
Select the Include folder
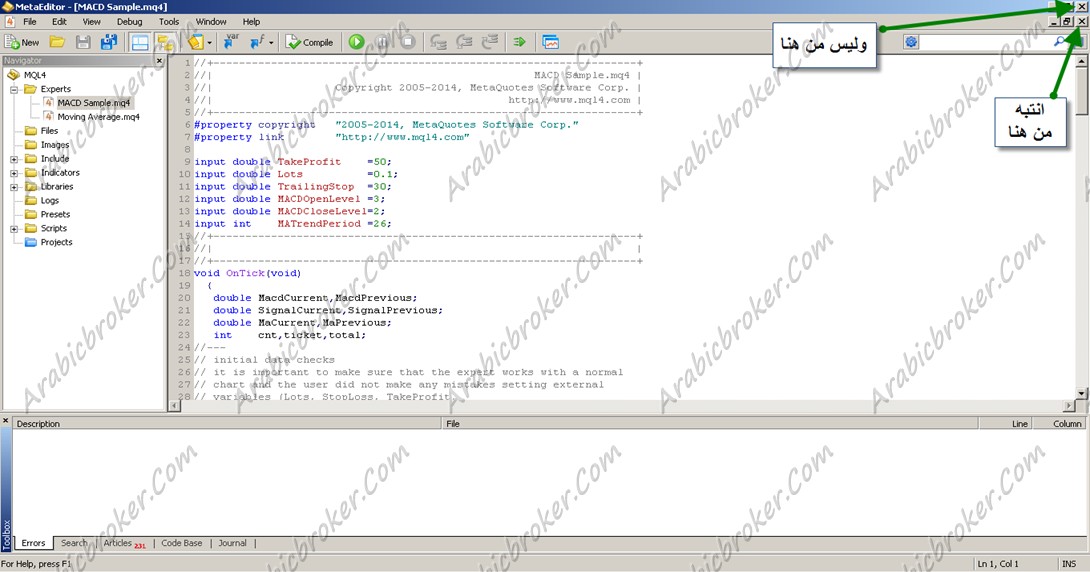pyautogui.click(x=55, y=158)
